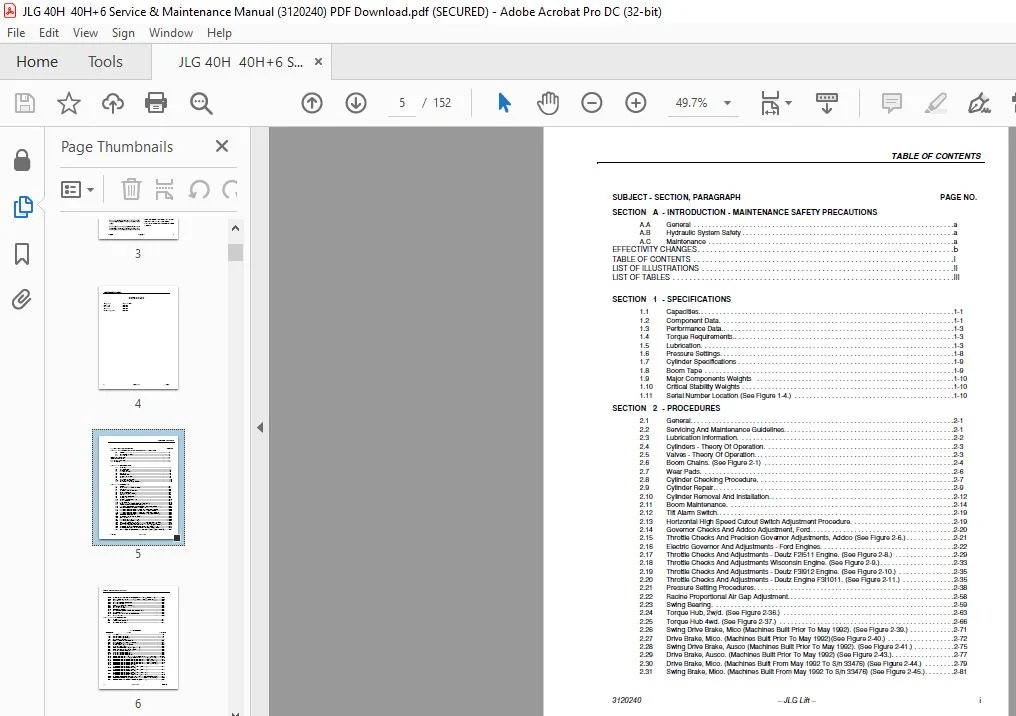1016x716 pixels.
Task: Go to next page with the down arrow
Action: click(x=356, y=103)
